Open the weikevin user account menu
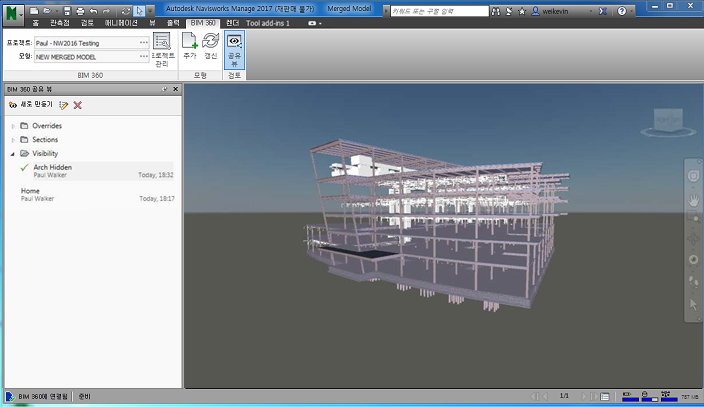The image size is (704, 407). [561, 11]
